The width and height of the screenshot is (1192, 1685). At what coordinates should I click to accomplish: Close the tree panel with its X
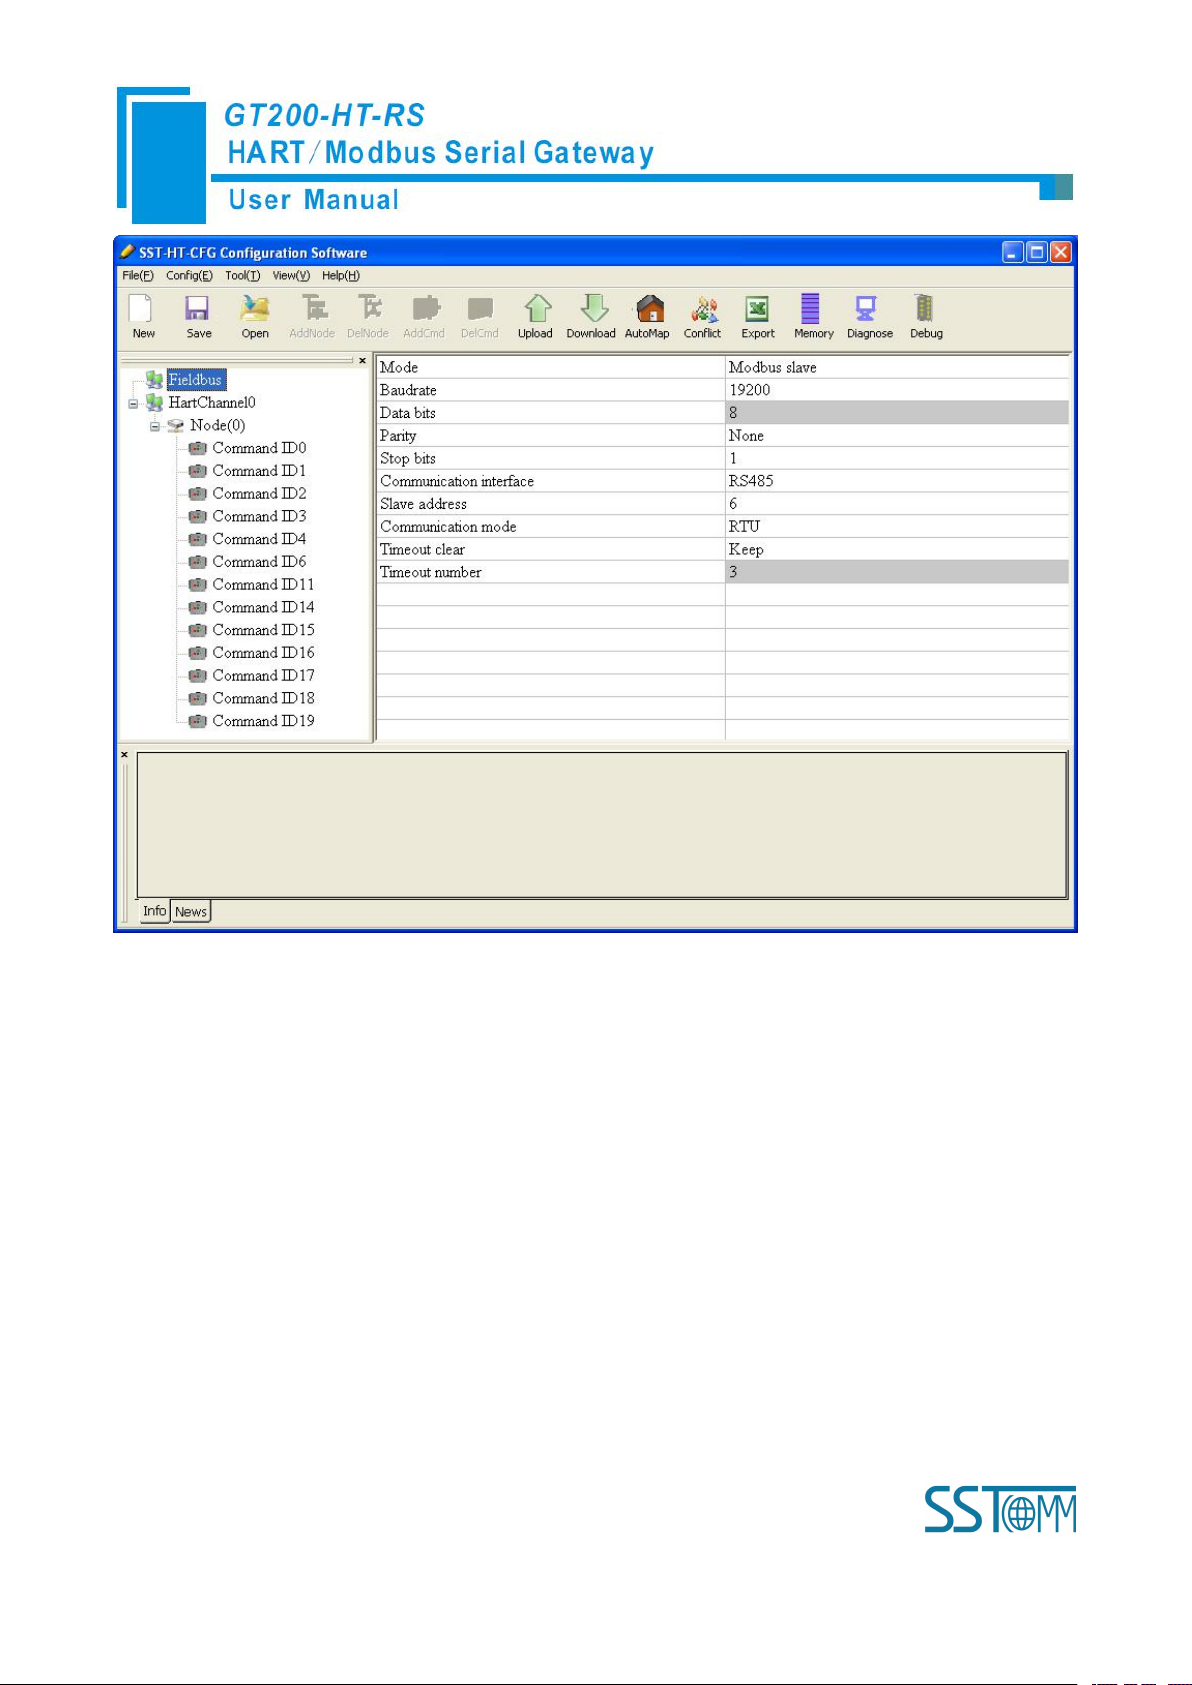(362, 360)
